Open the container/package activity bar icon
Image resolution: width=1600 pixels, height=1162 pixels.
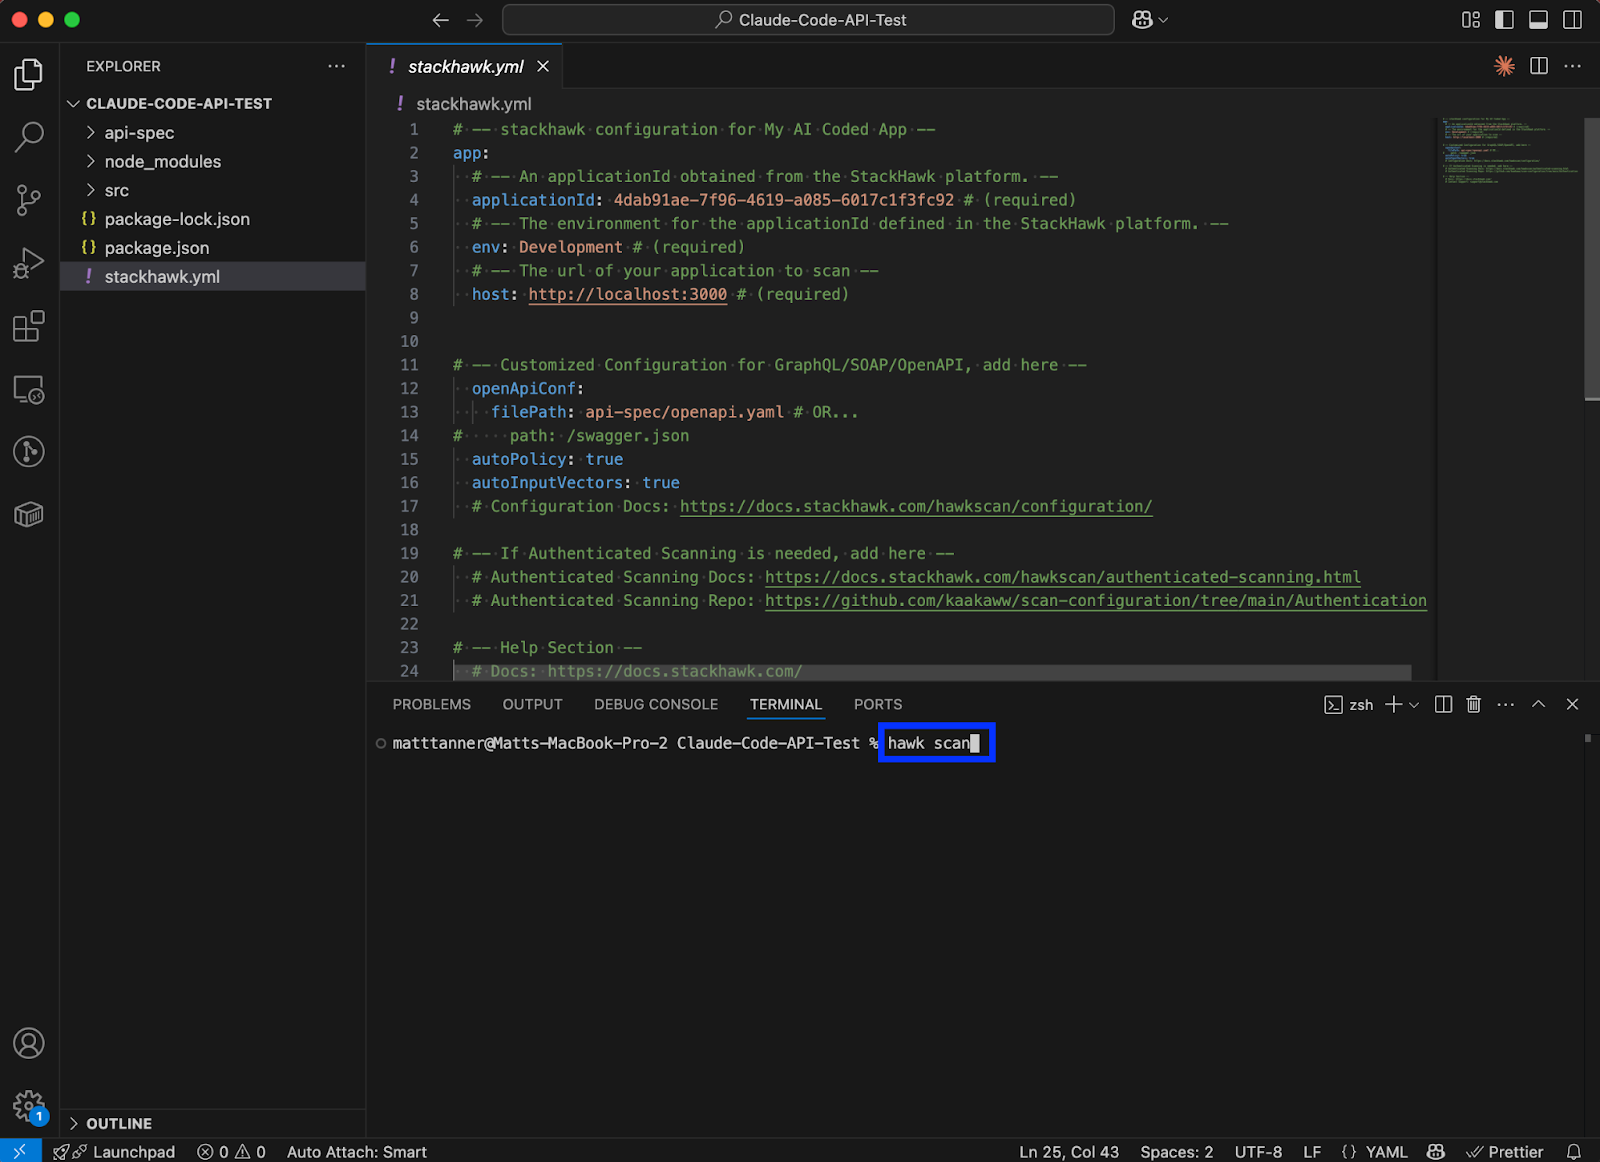click(x=29, y=515)
